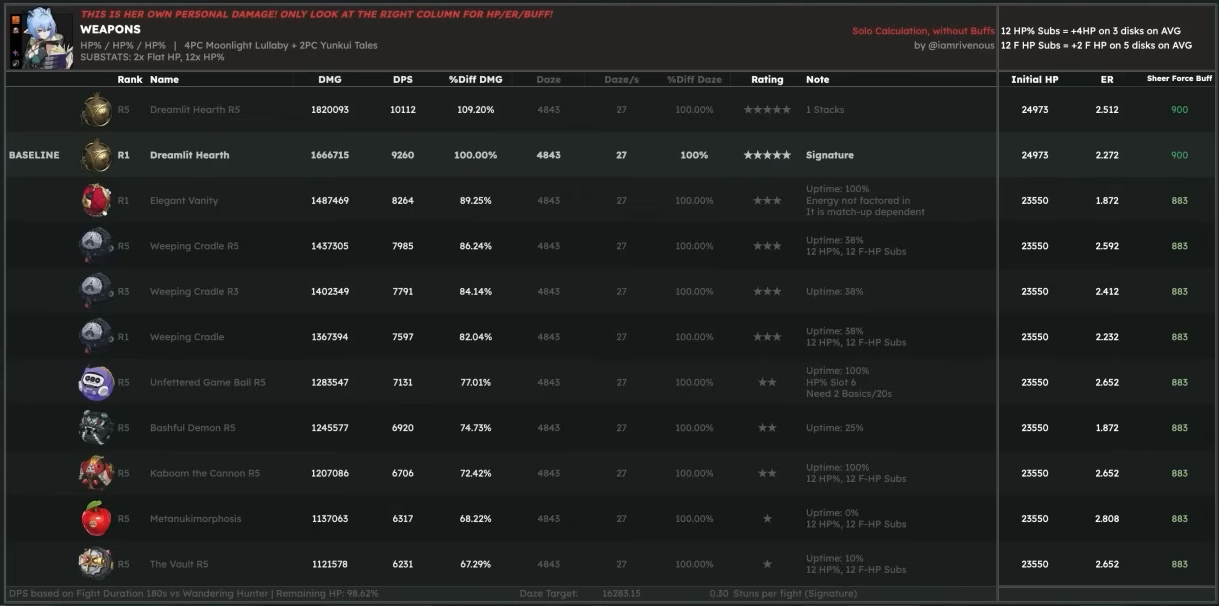Click the 1 Stacks note
The height and width of the screenshot is (606, 1219).
point(825,109)
